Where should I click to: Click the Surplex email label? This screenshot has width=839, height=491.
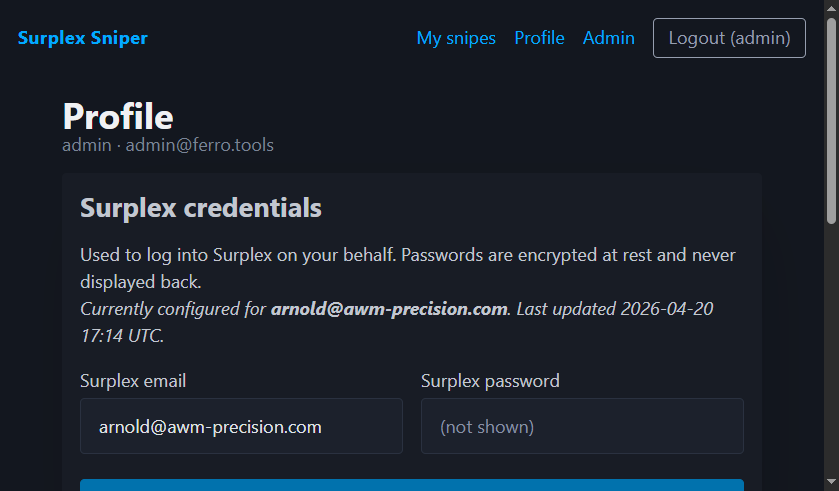pos(133,381)
